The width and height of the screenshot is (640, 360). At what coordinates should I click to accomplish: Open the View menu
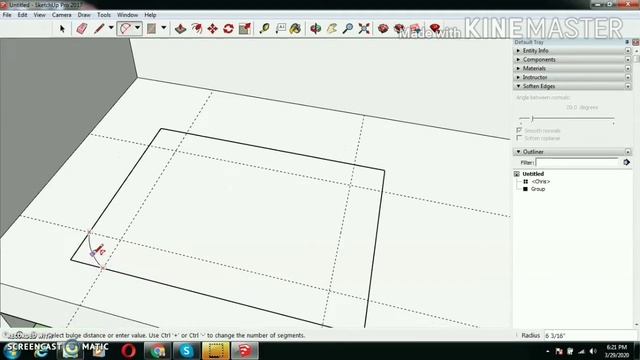[x=40, y=15]
